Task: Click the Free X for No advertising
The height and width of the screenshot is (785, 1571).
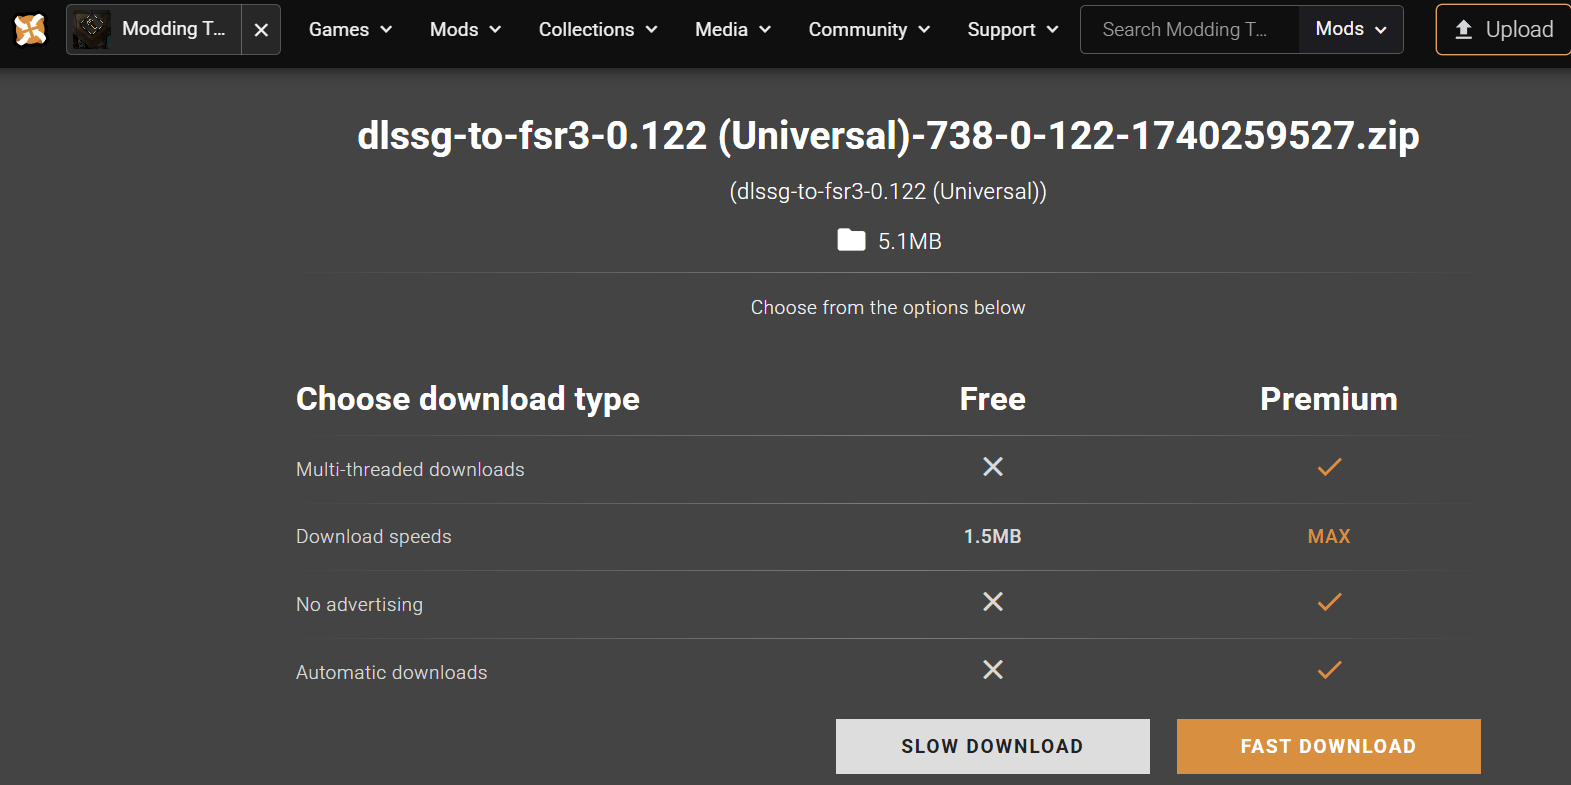Action: tap(992, 602)
